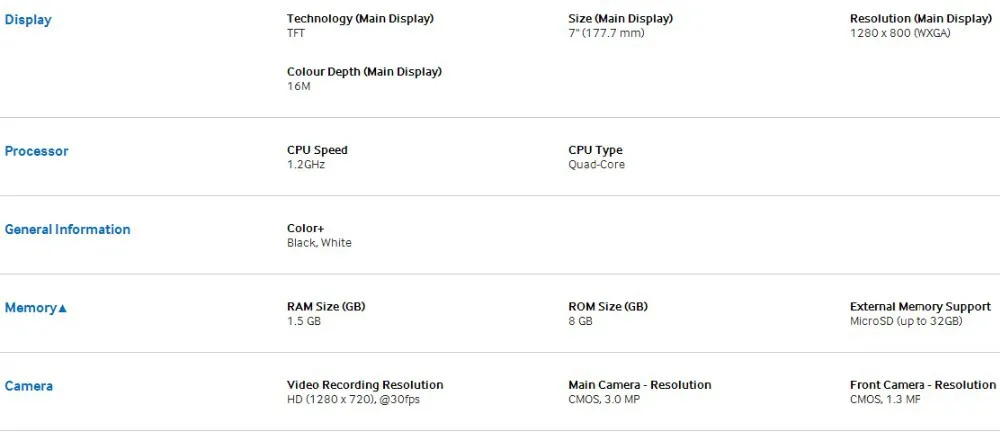Click the Technology (Main Display) label

[x=360, y=19]
